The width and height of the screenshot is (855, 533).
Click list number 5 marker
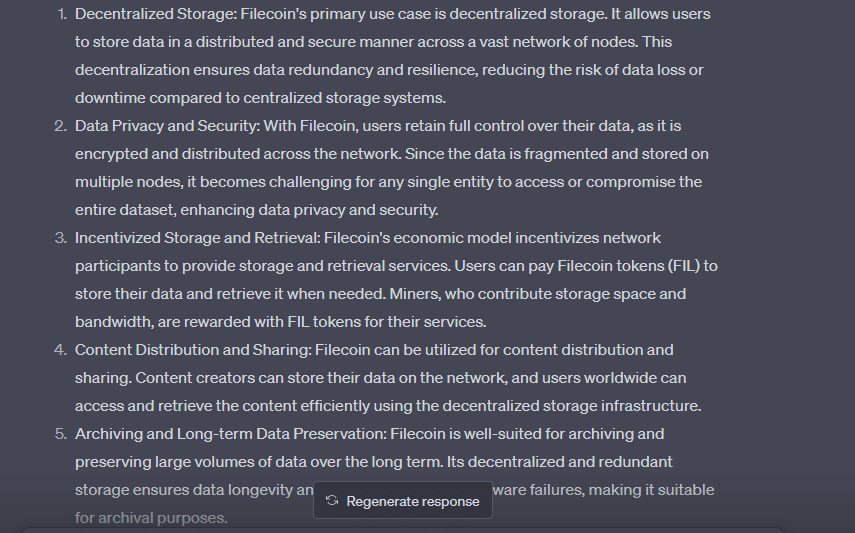click(x=61, y=434)
